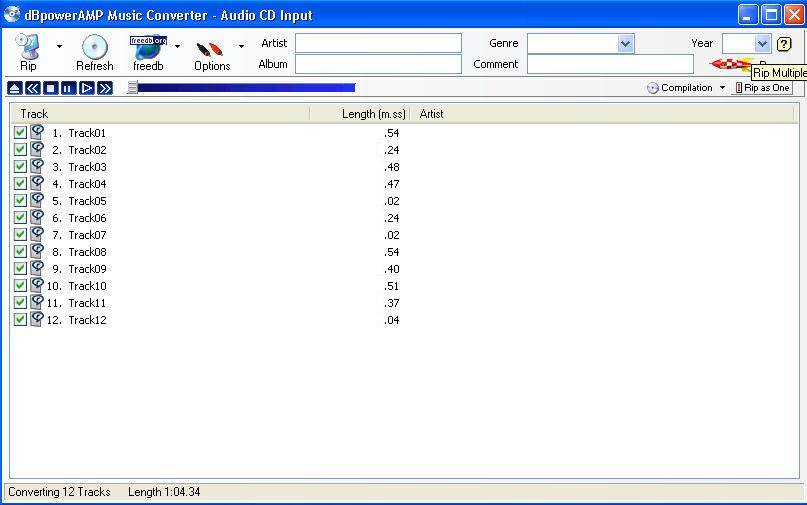Image resolution: width=807 pixels, height=505 pixels.
Task: Sort by the Length (m.ss) column header
Action: [x=371, y=114]
